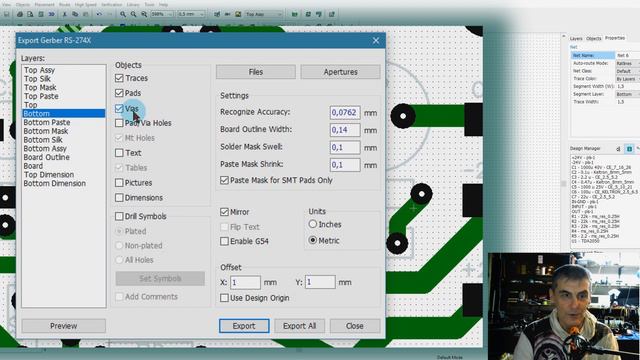
Task: Switch to the Objects tab in right panel
Action: point(593,38)
